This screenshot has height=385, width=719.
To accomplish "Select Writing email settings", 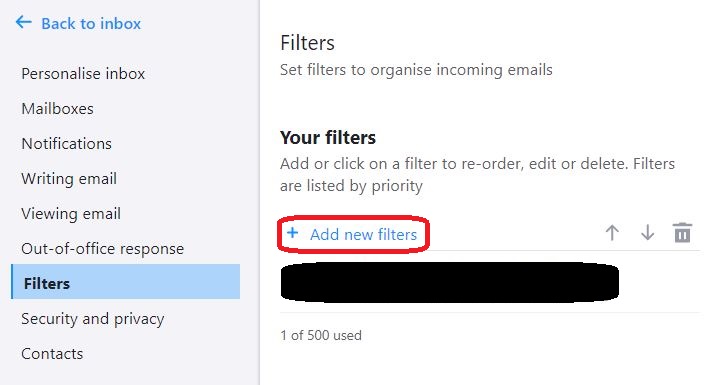I will [x=69, y=178].
